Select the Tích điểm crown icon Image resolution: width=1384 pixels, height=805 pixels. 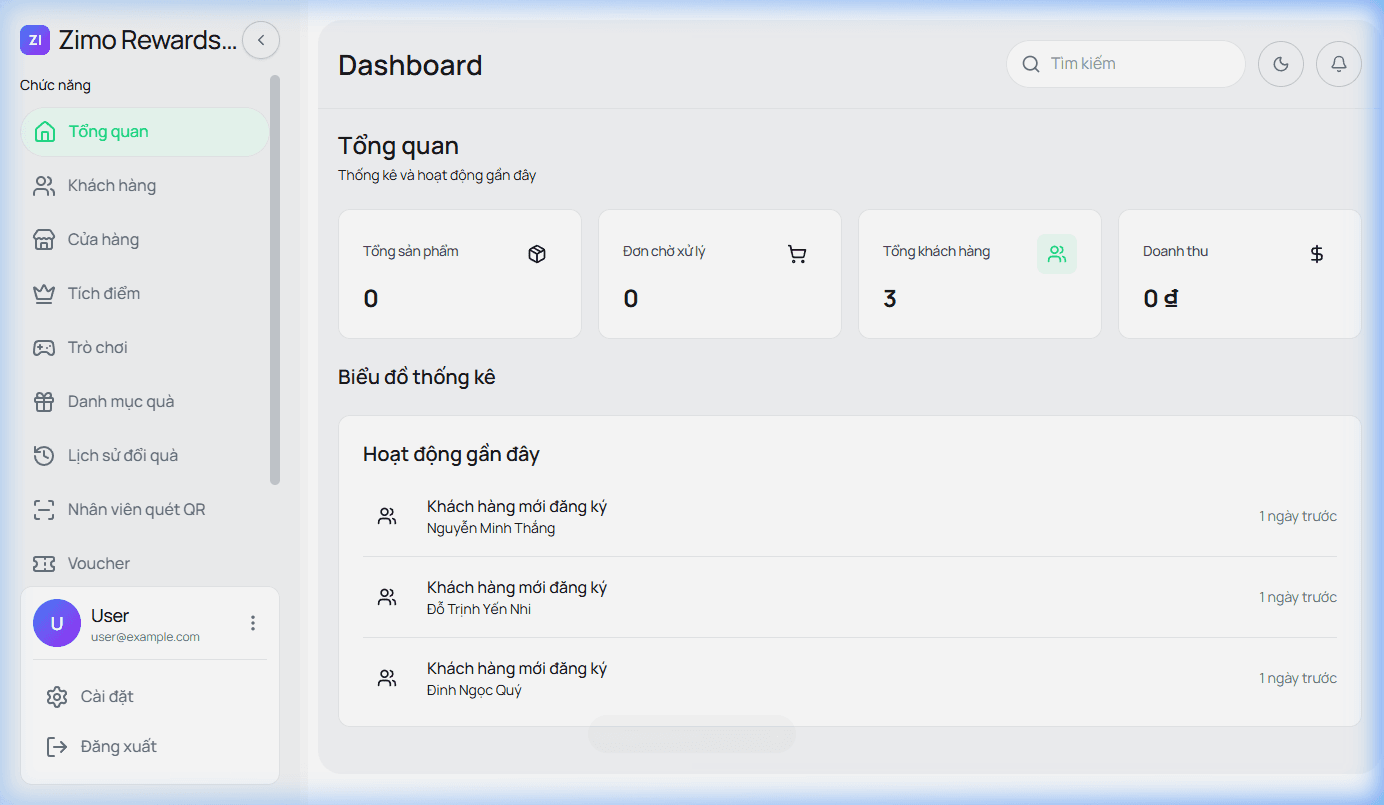pos(44,293)
